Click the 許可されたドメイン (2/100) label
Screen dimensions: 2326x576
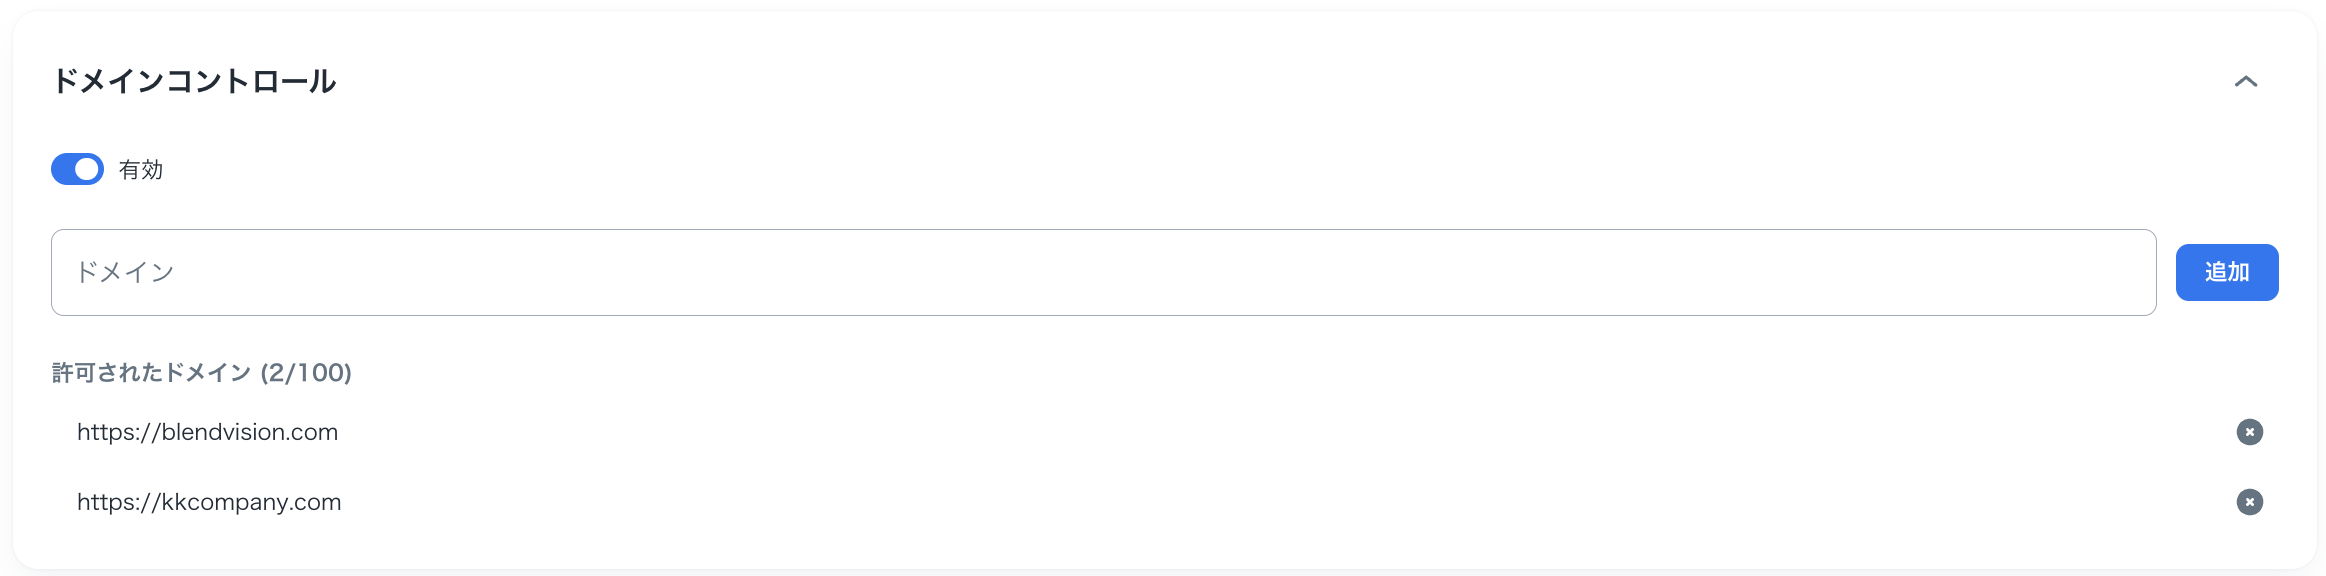[x=202, y=373]
